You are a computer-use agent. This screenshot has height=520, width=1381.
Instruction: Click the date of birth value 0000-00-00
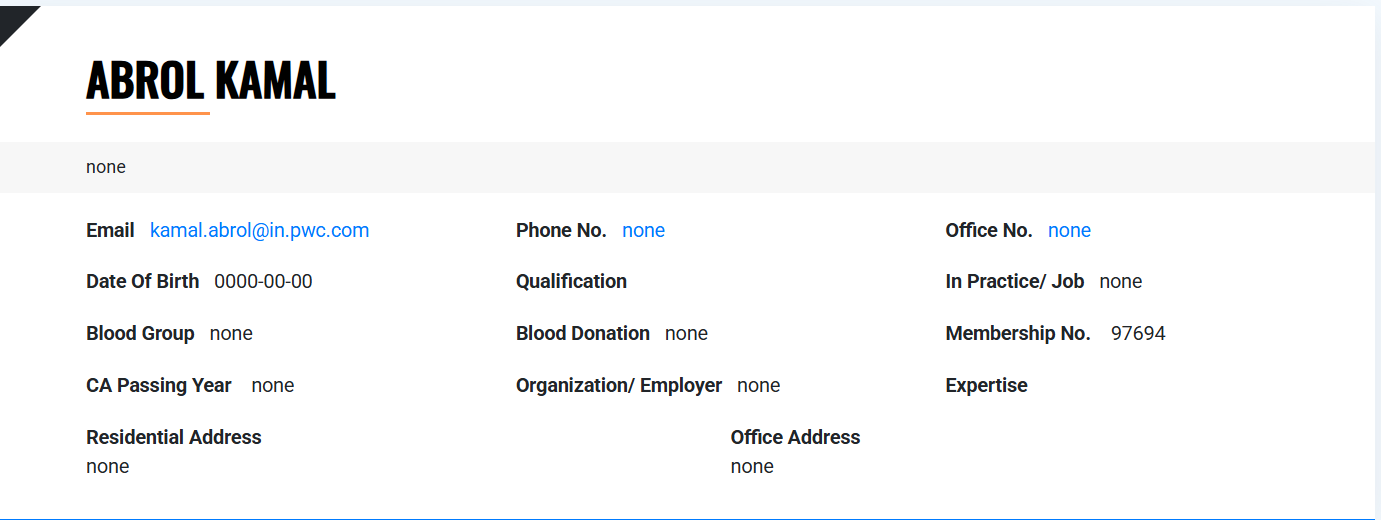[263, 282]
